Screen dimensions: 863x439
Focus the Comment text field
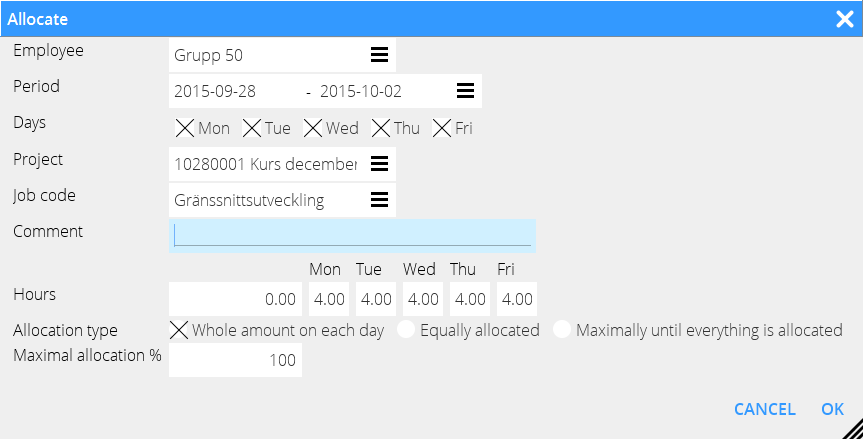(352, 235)
